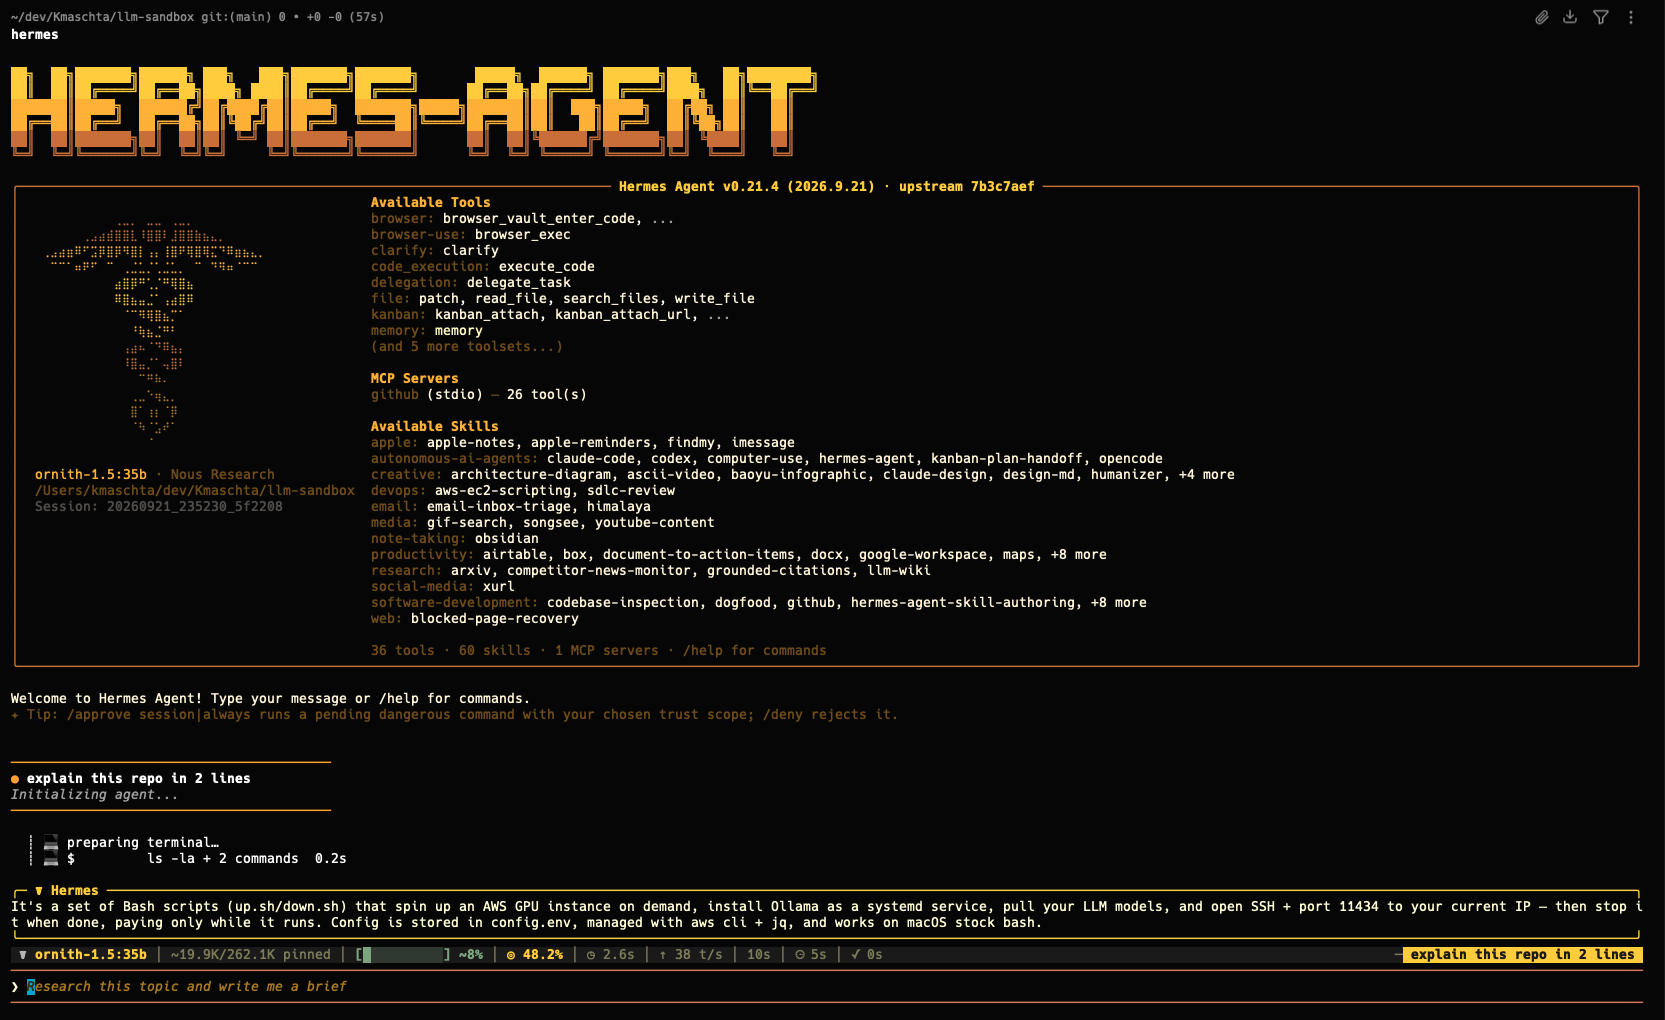
Task: Click the '10s' status bar entry
Action: pyautogui.click(x=759, y=955)
